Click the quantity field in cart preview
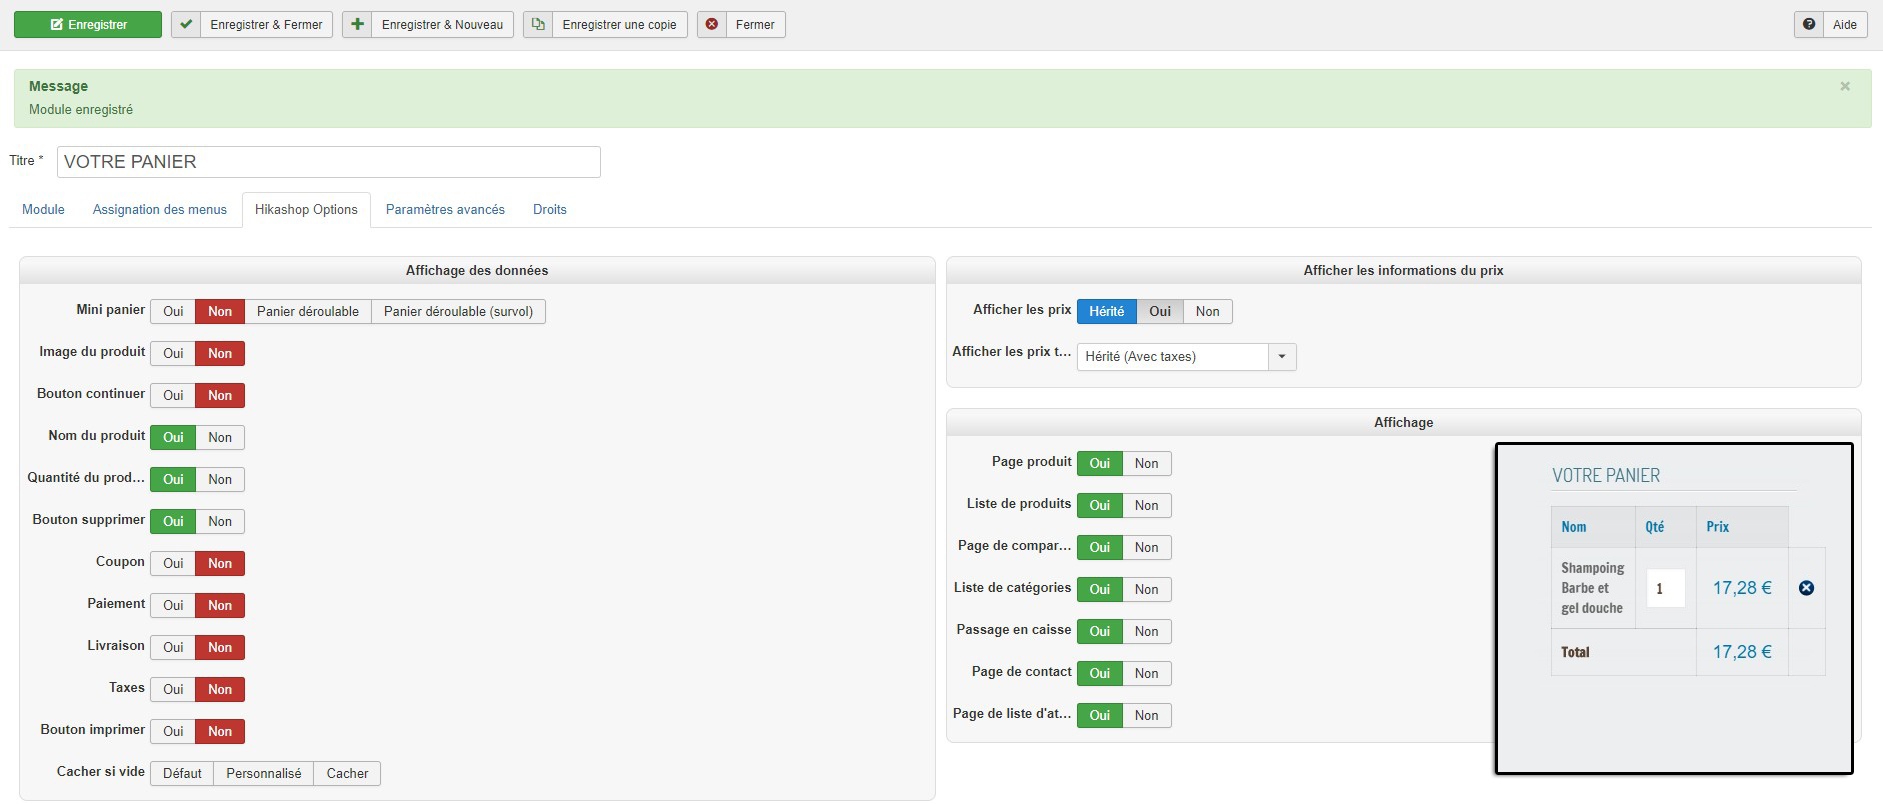The image size is (1883, 804). (x=1665, y=588)
